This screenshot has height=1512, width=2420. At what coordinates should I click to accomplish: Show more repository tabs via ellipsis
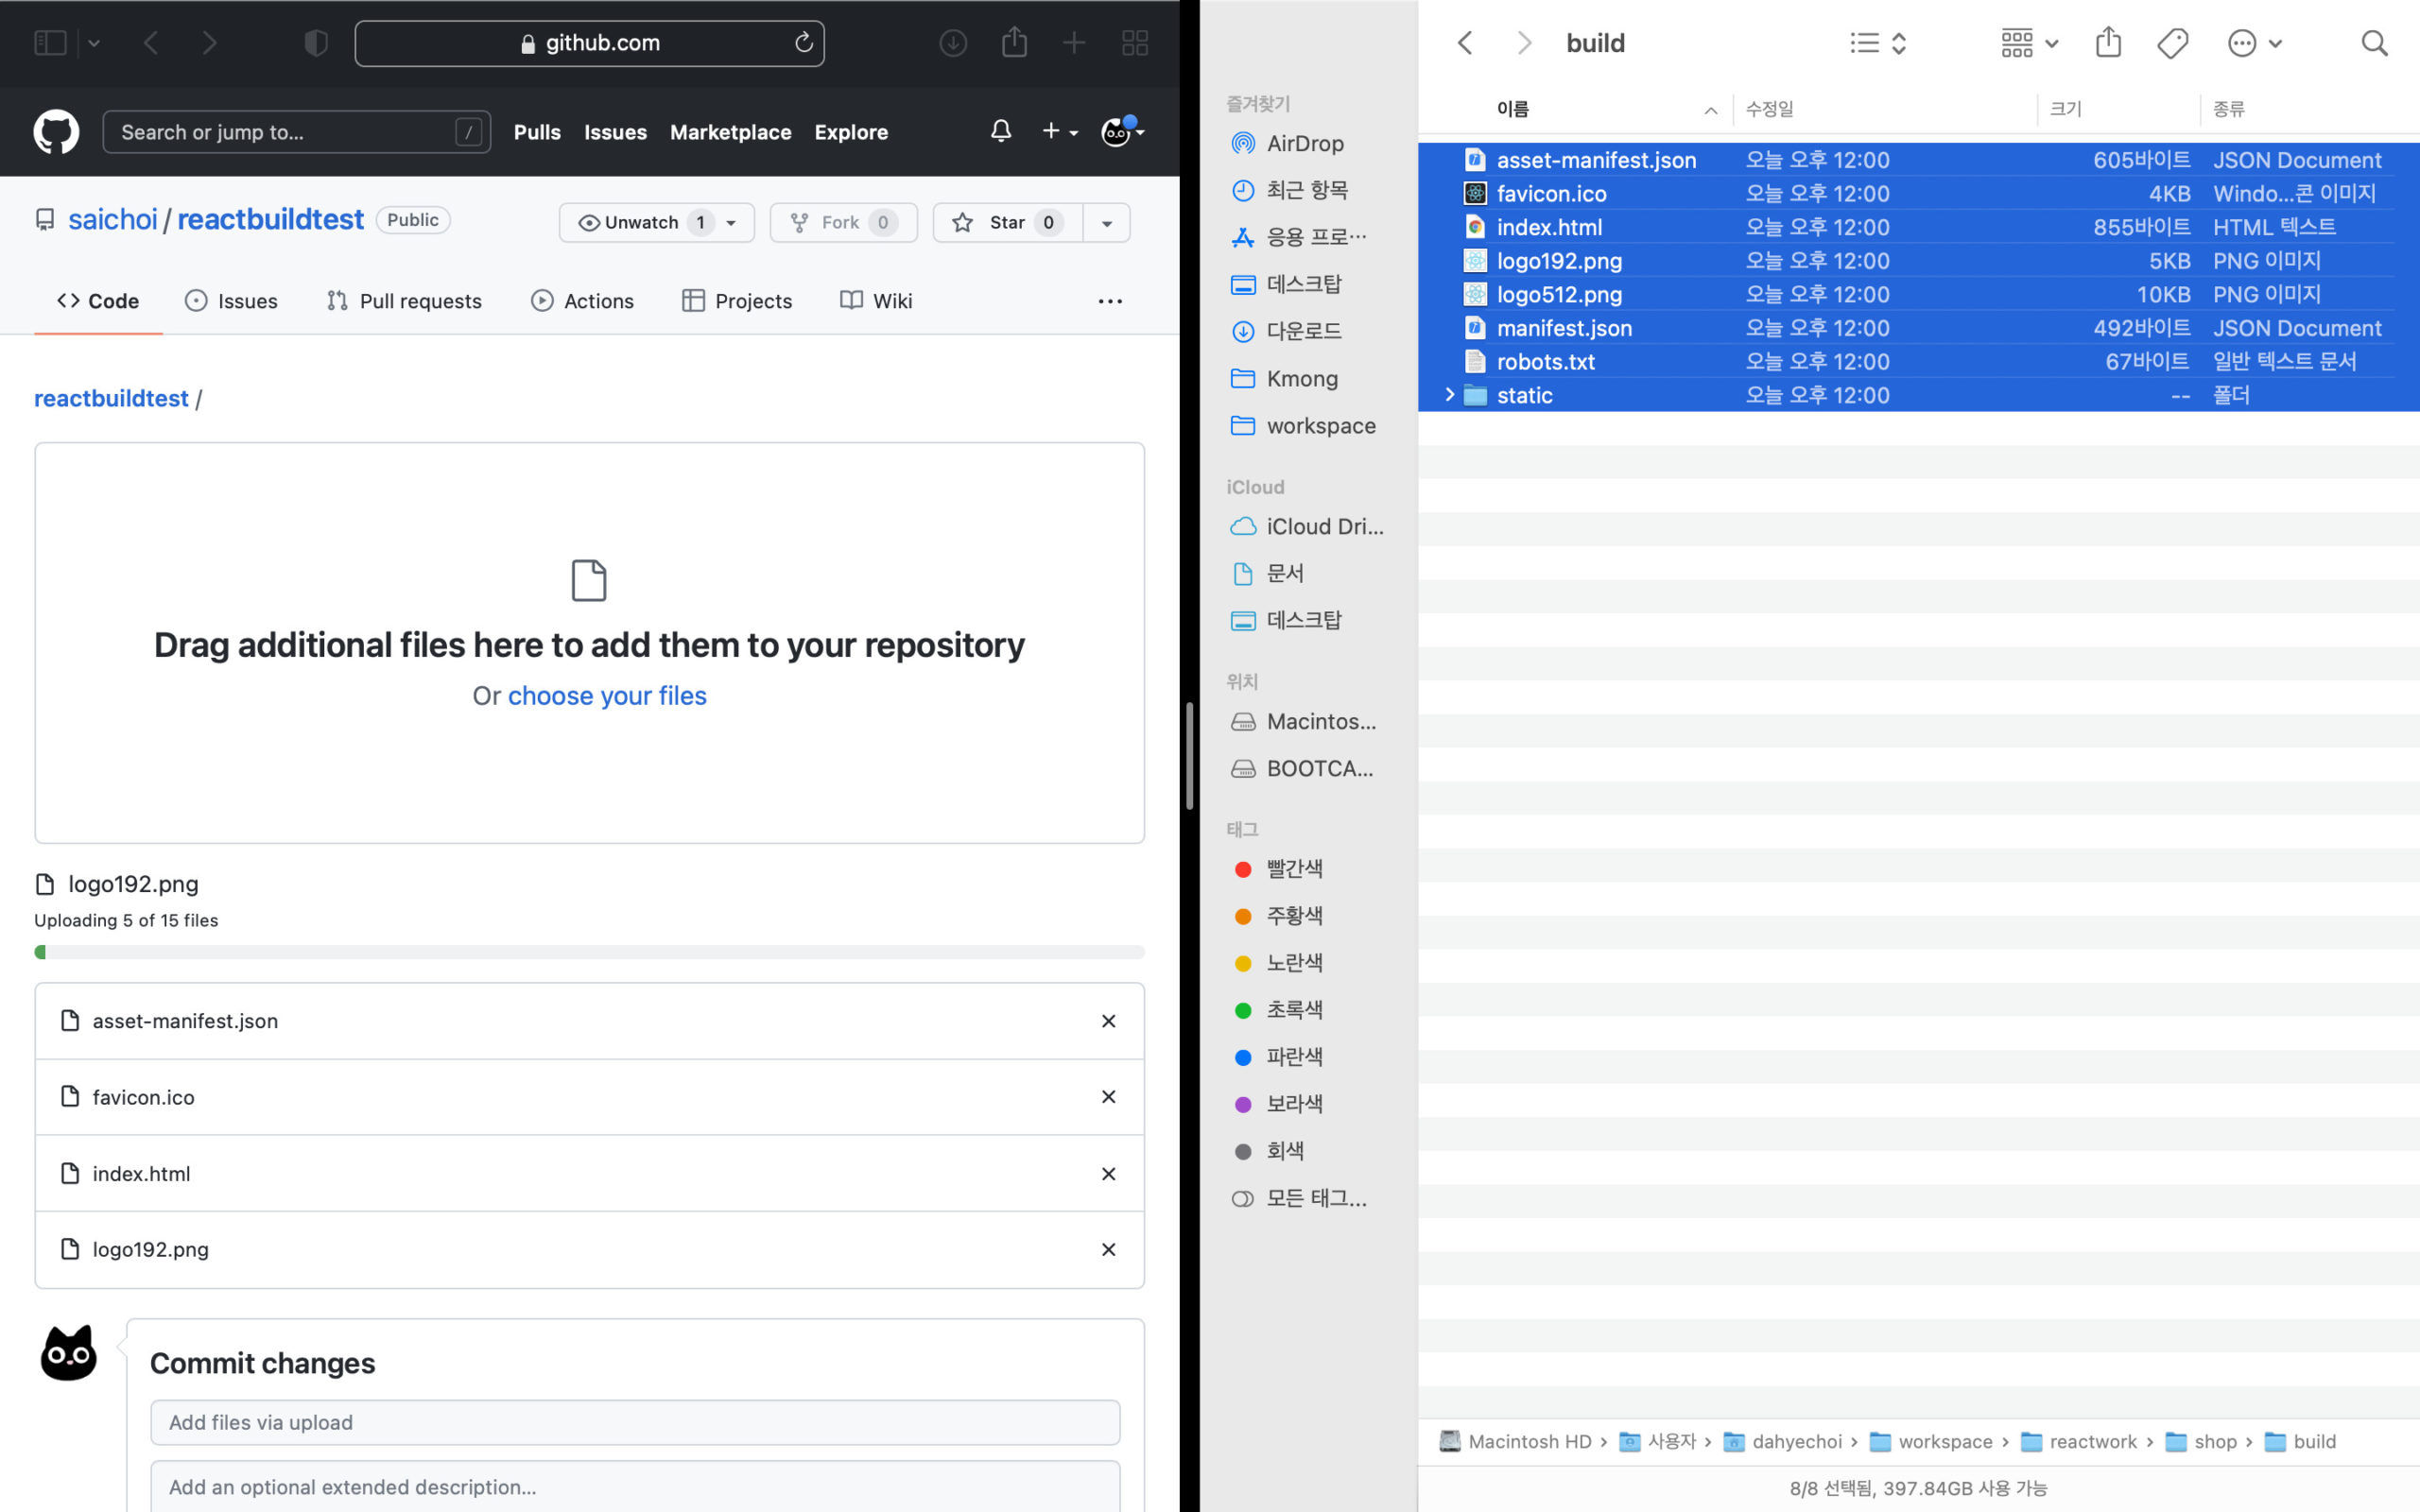tap(1110, 301)
